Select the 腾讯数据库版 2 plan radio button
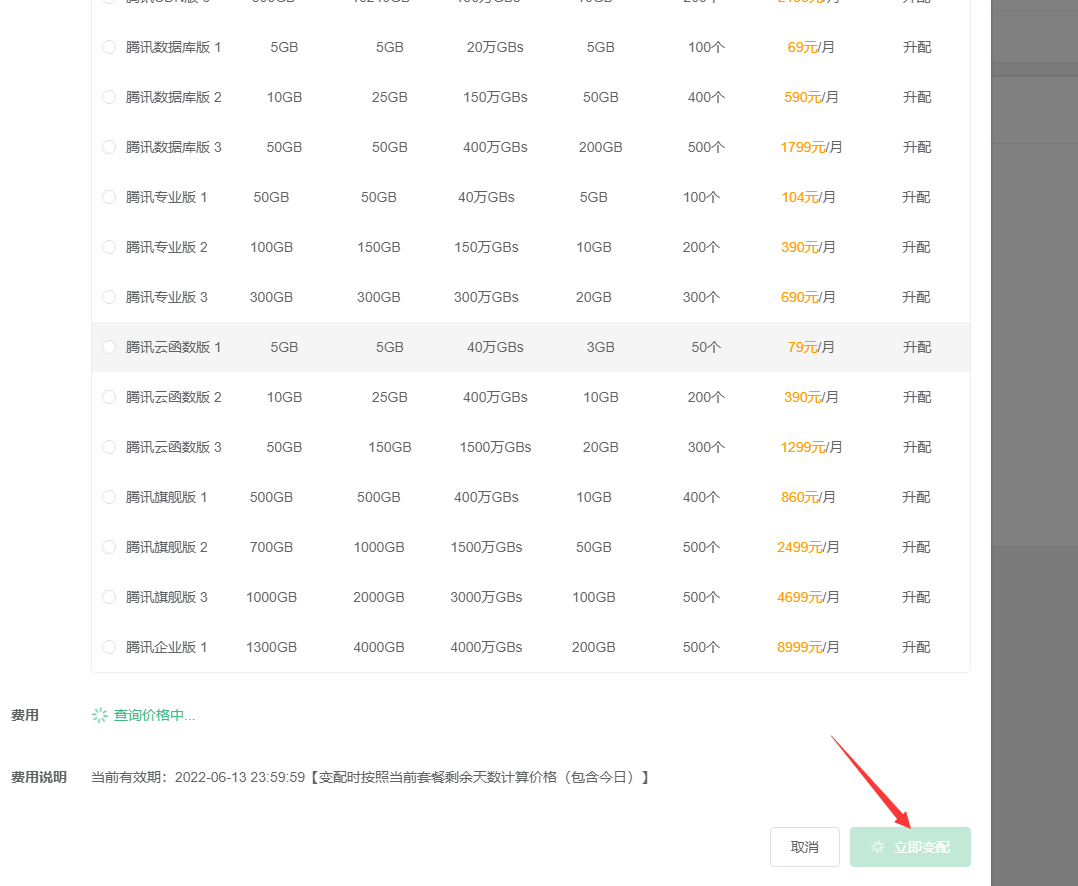The width and height of the screenshot is (1078, 886). click(109, 97)
